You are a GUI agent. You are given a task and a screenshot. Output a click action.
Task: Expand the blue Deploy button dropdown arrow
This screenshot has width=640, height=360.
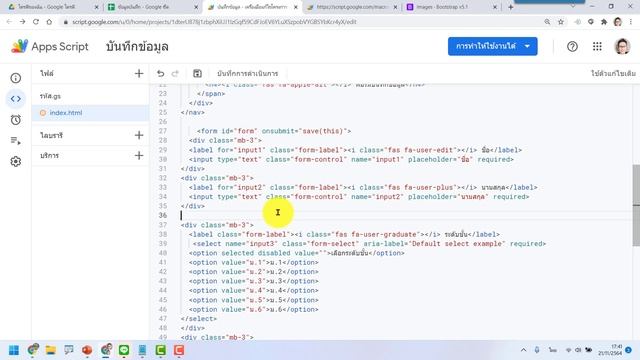(527, 46)
